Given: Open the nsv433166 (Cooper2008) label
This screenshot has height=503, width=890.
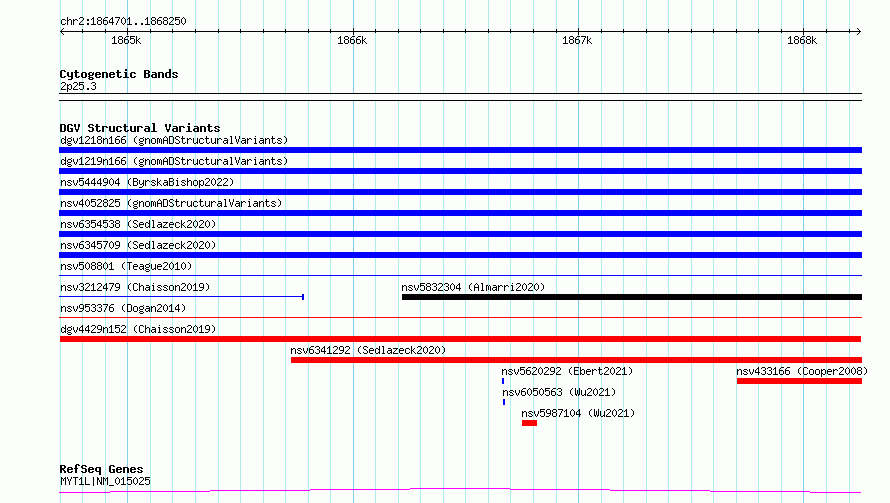Looking at the screenshot, I should (x=802, y=371).
